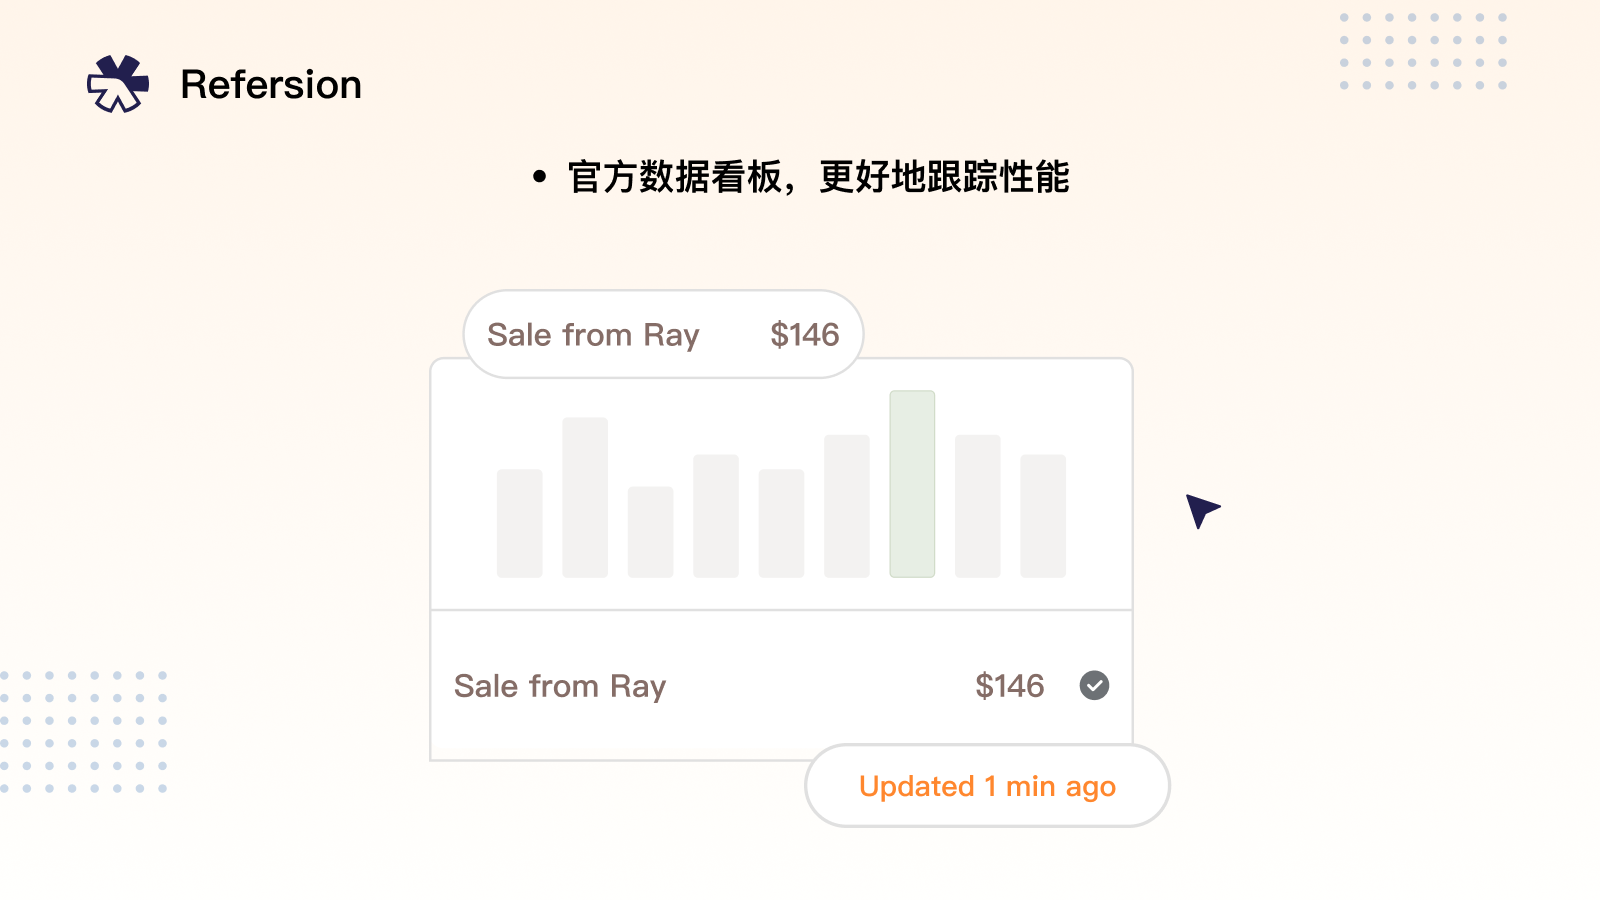The width and height of the screenshot is (1600, 900).
Task: Click the gray bar right of green bar
Action: [977, 506]
